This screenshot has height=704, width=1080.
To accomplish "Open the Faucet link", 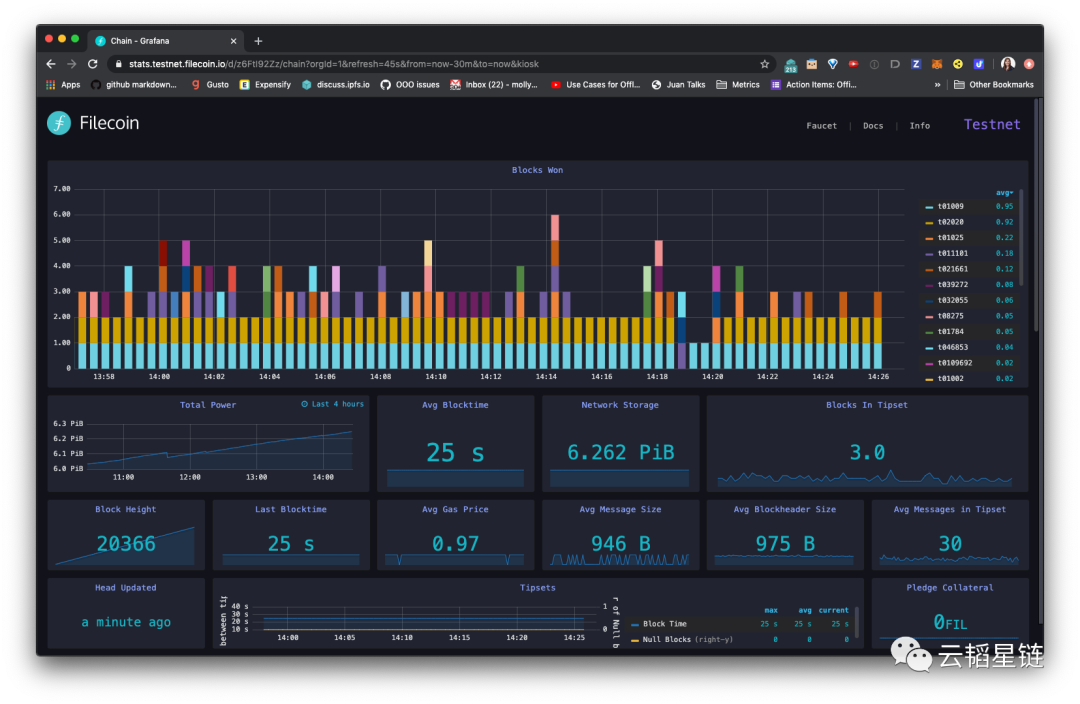I will coord(822,126).
